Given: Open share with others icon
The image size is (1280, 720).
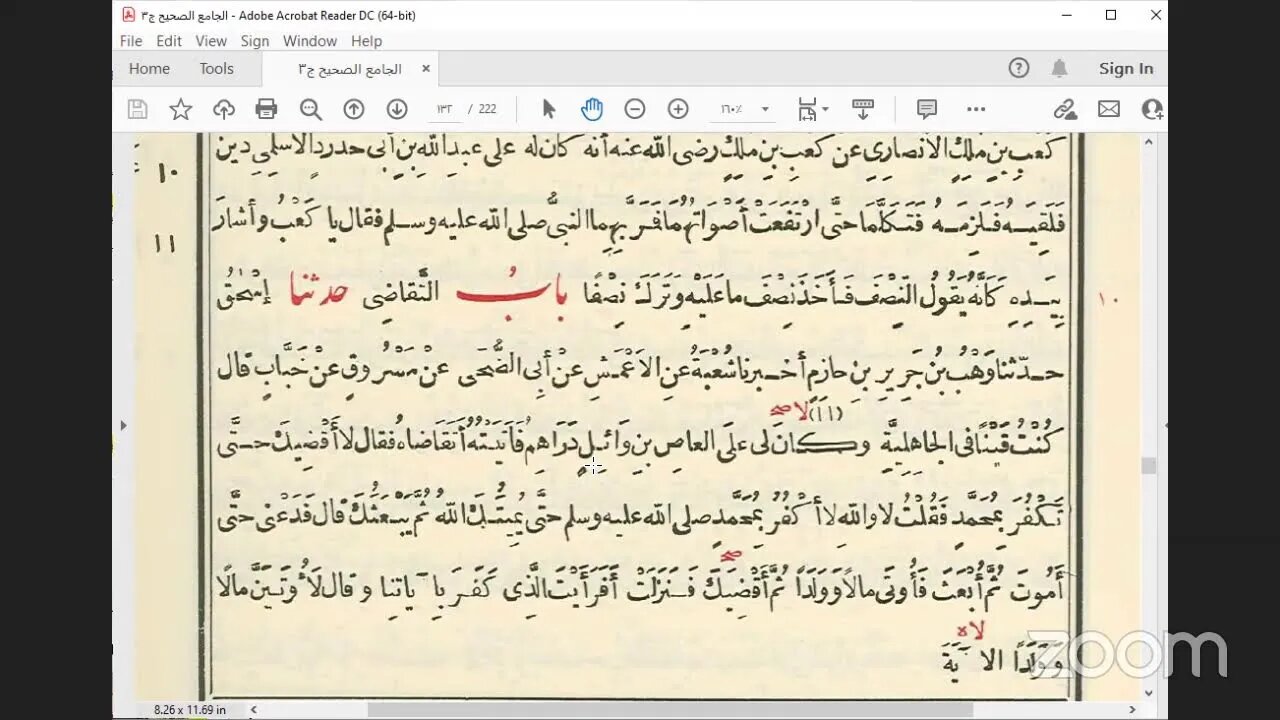Looking at the screenshot, I should pyautogui.click(x=1152, y=109).
